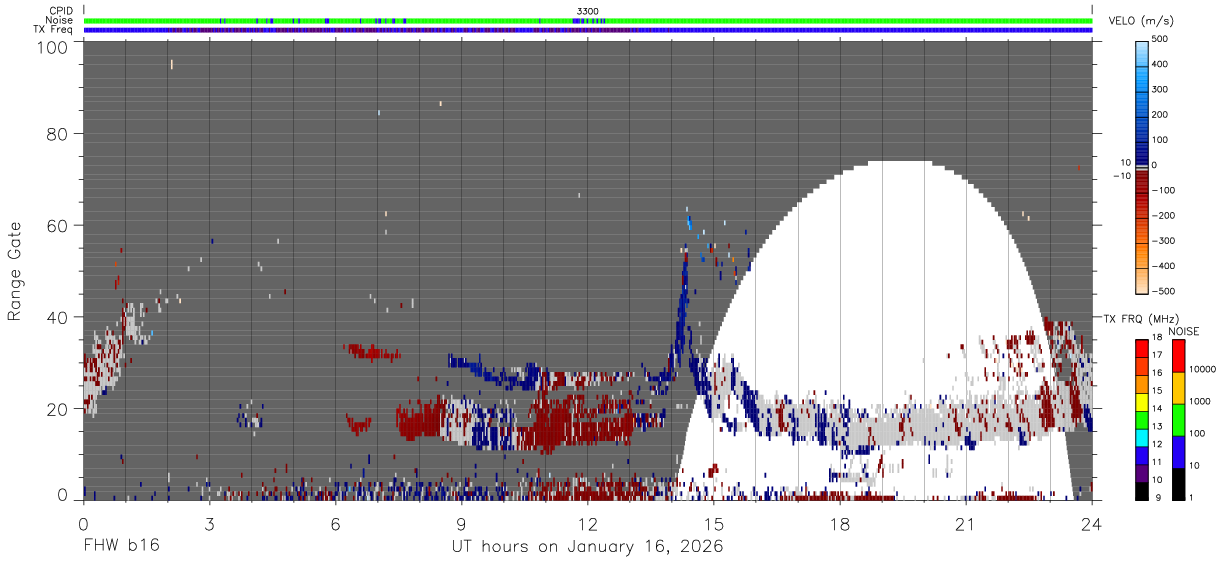
Task: Click the black segment of NOISE bar
Action: [x=1178, y=484]
